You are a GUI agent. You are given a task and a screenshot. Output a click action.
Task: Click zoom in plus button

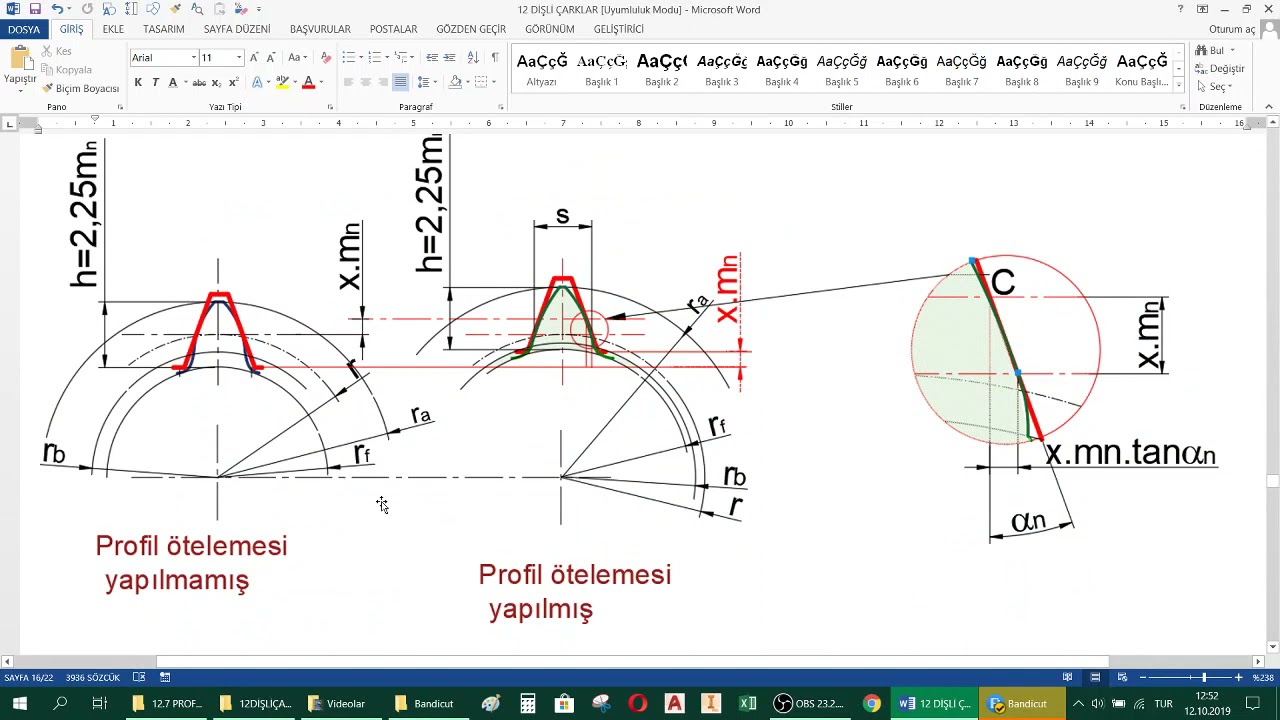tap(1238, 678)
